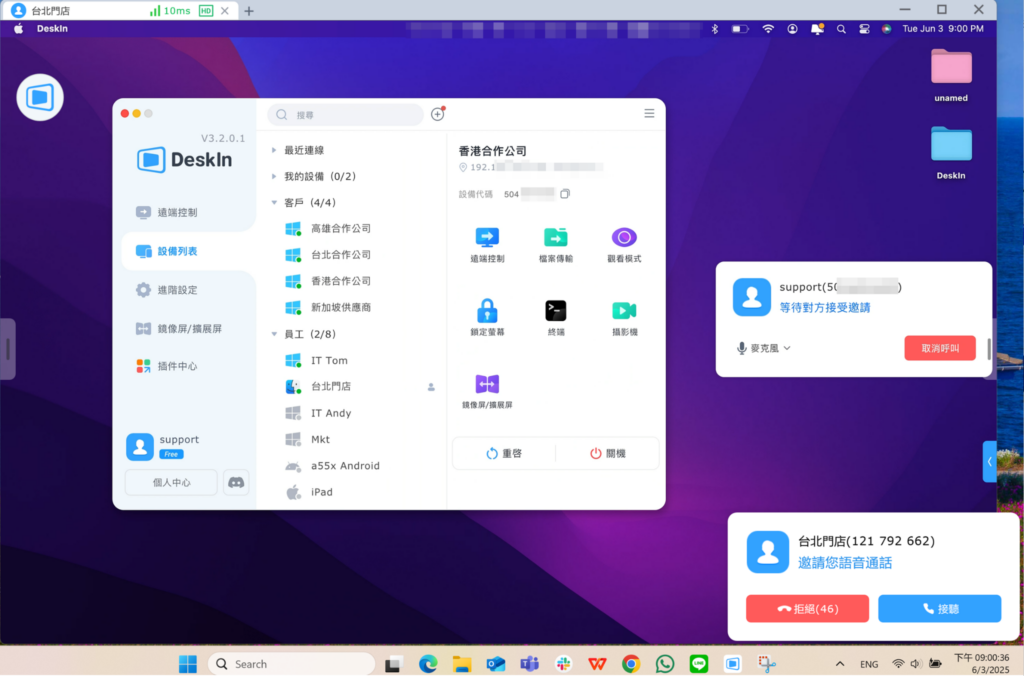This screenshot has width=1024, height=676.
Task: Expand the blue side panel arrow
Action: pos(989,462)
